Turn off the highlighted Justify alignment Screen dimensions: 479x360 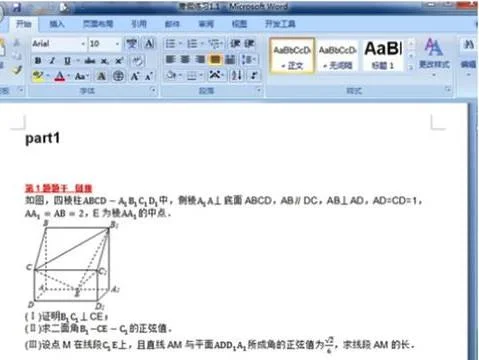point(215,60)
